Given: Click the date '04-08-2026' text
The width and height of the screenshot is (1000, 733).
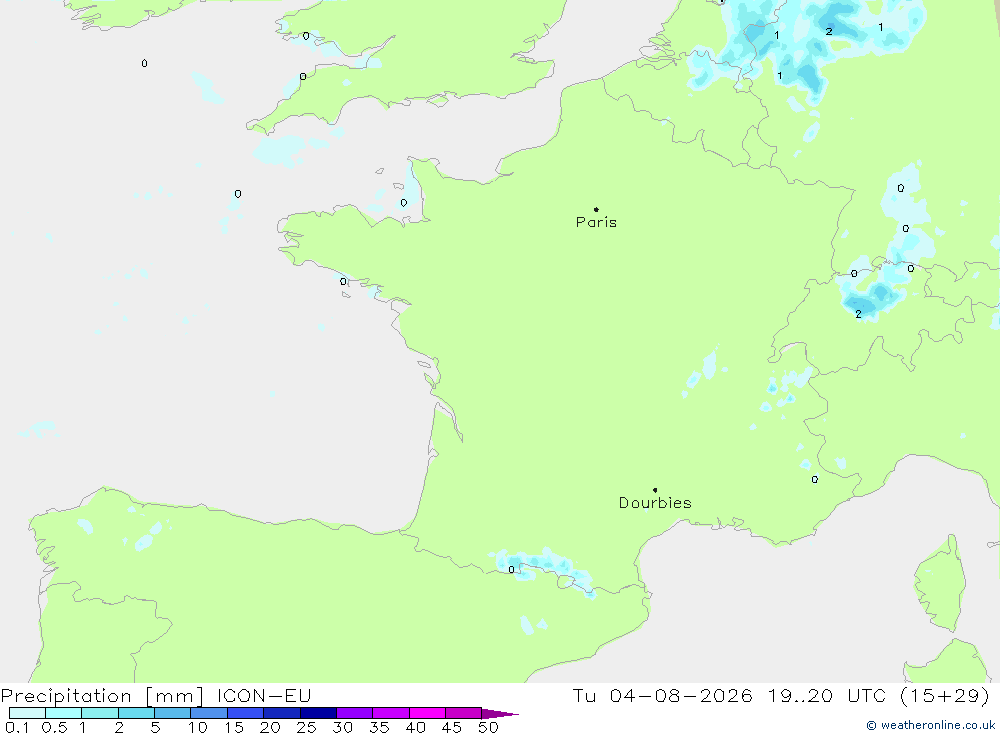Looking at the screenshot, I should (x=680, y=695).
